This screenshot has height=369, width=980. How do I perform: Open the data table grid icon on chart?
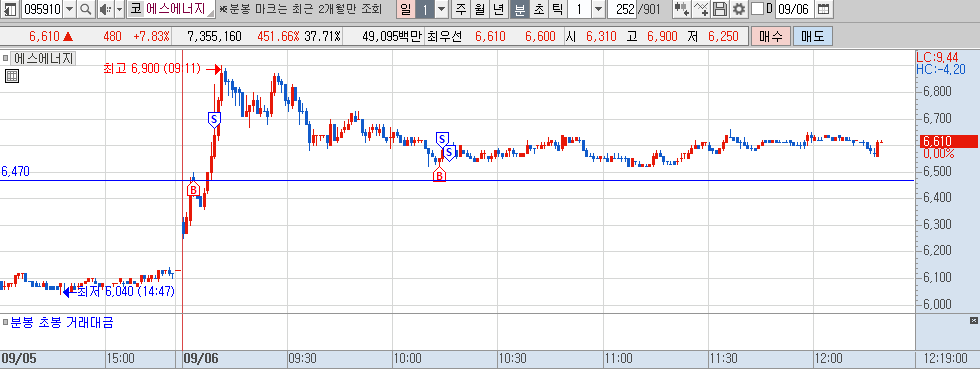(12, 77)
